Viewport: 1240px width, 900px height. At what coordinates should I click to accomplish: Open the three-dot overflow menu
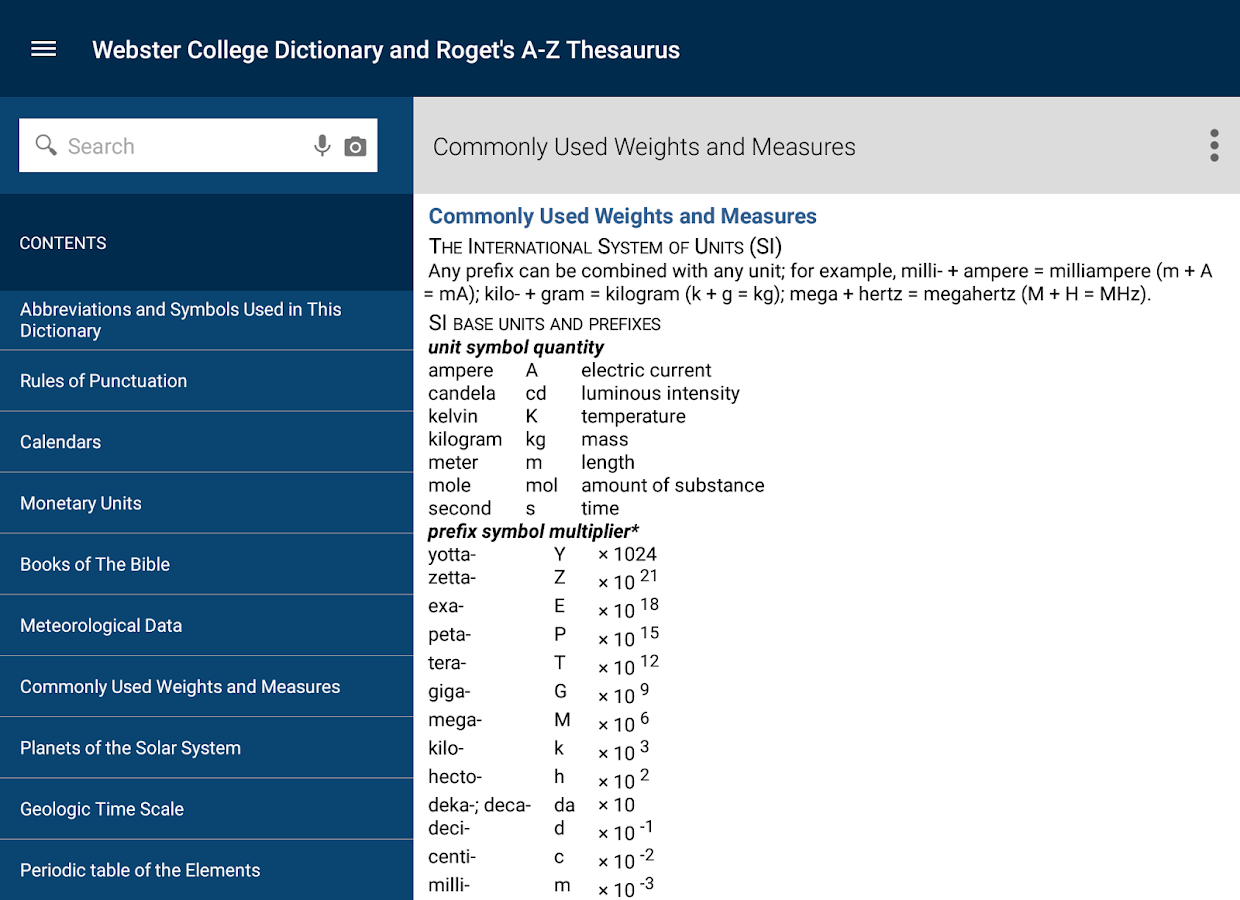click(1214, 146)
